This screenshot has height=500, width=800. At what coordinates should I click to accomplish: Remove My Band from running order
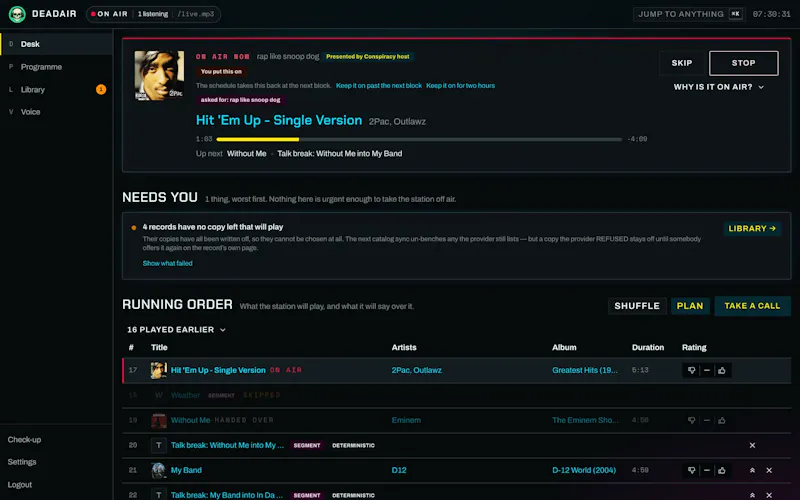coord(769,470)
